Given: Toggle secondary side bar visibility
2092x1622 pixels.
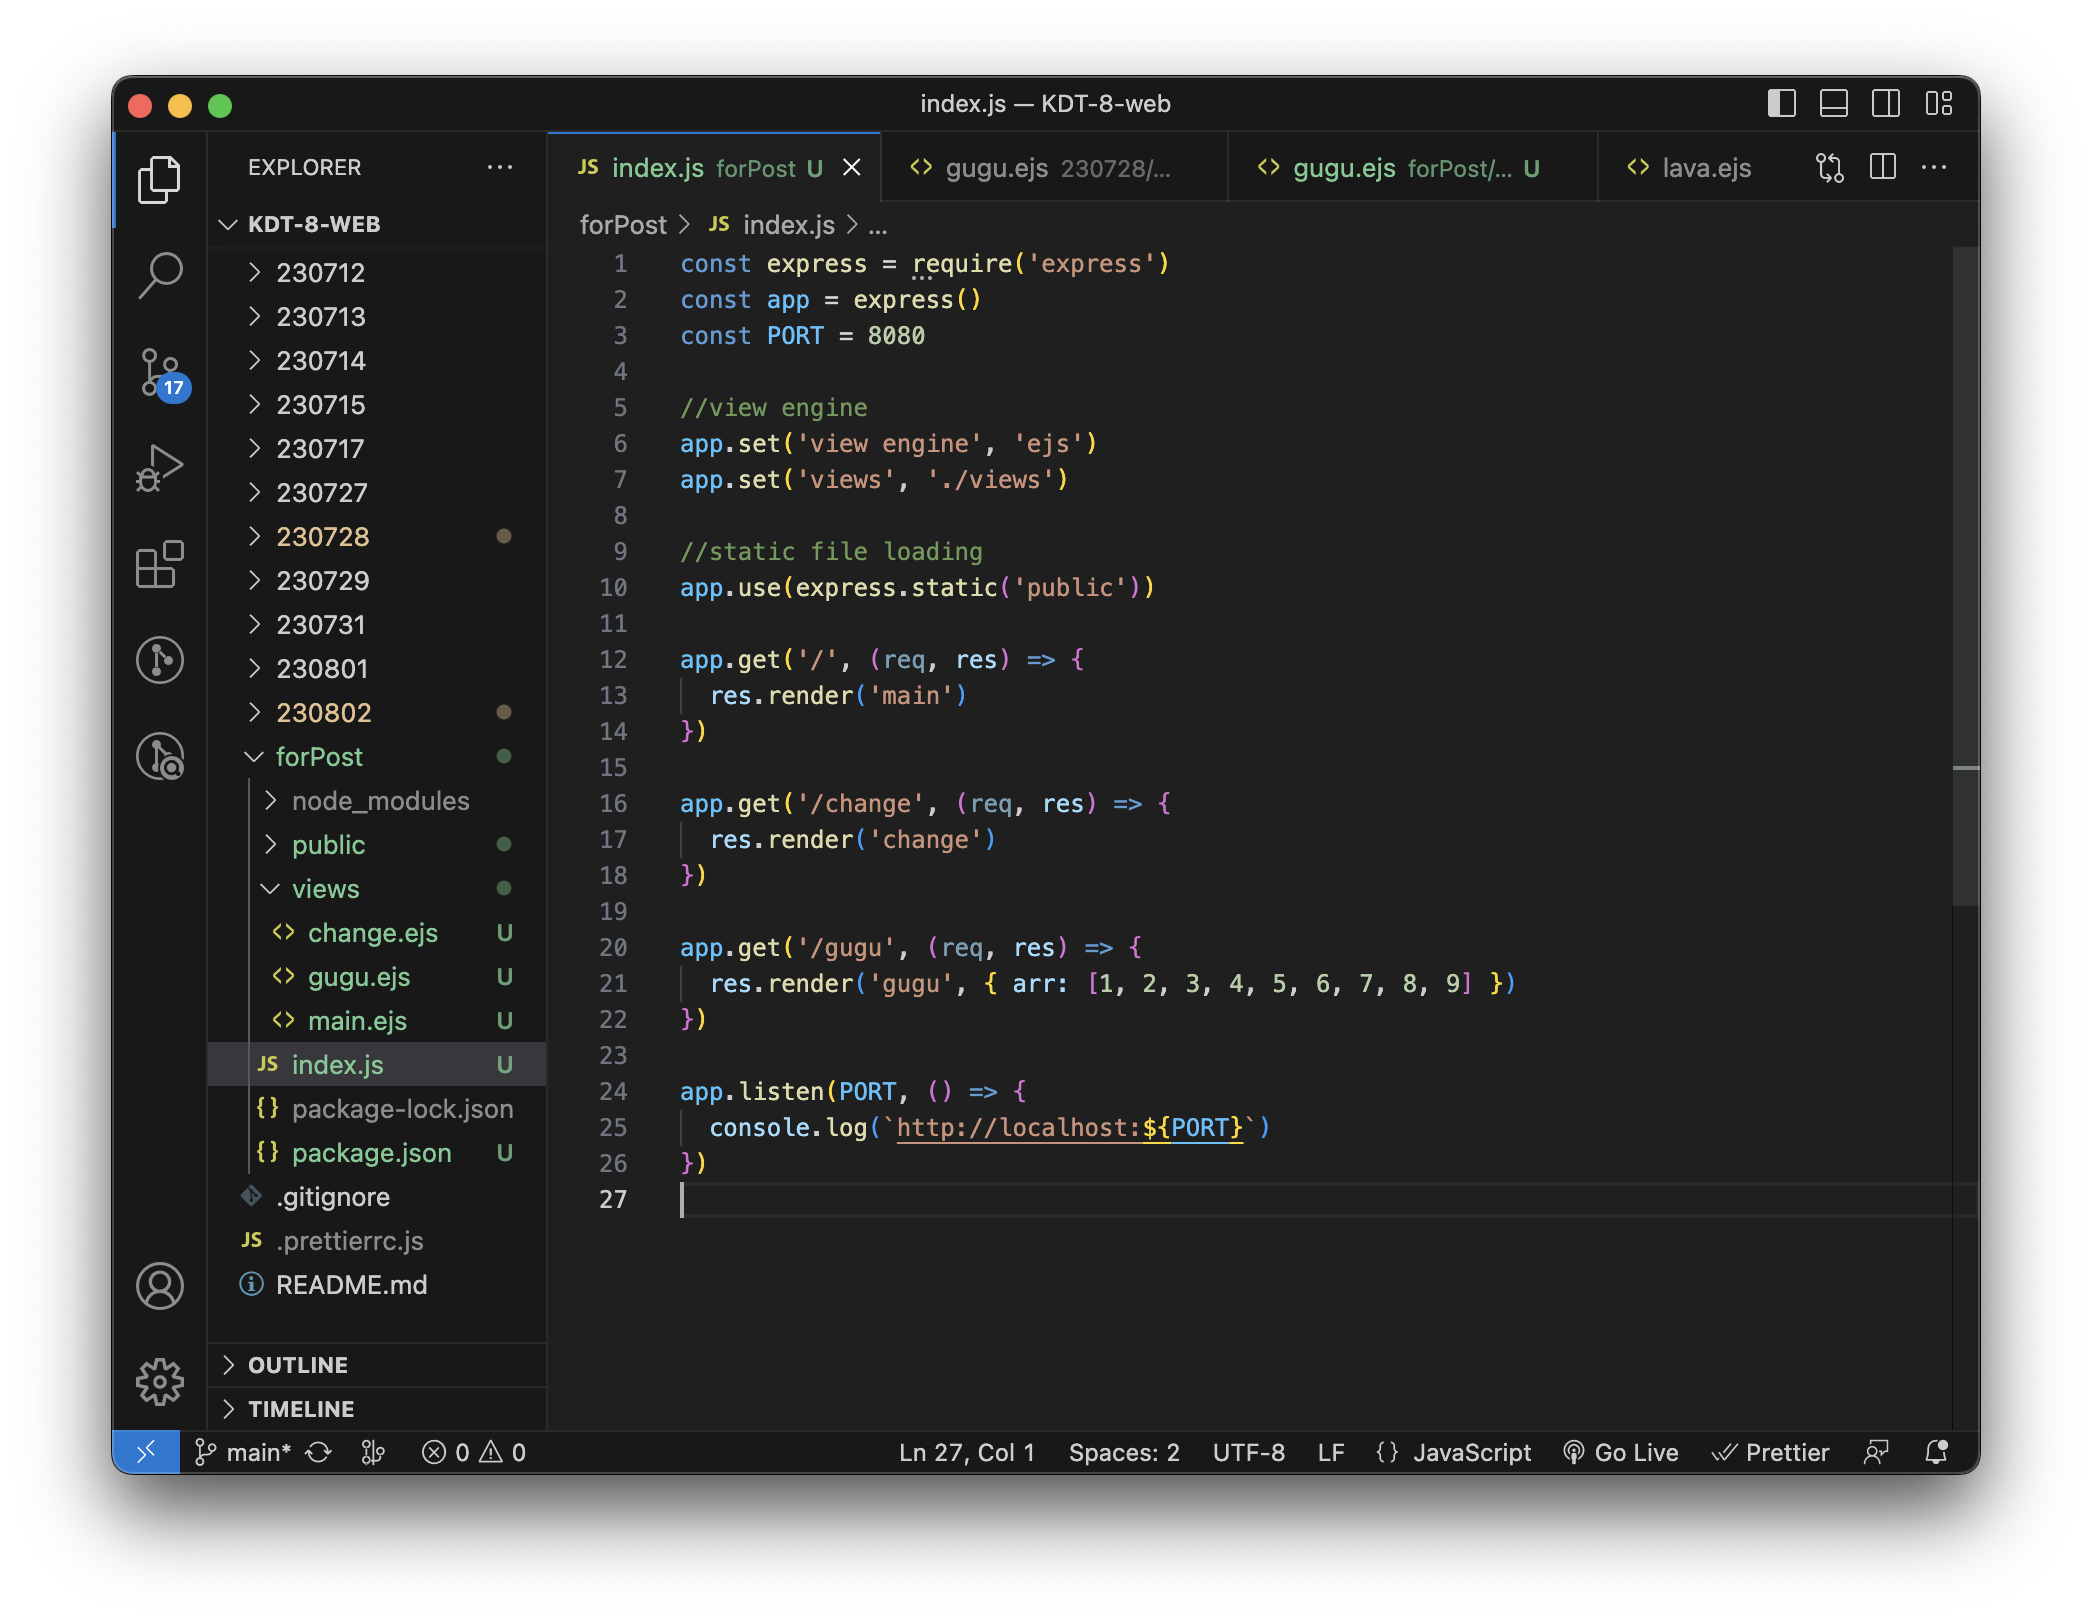Looking at the screenshot, I should point(1886,104).
